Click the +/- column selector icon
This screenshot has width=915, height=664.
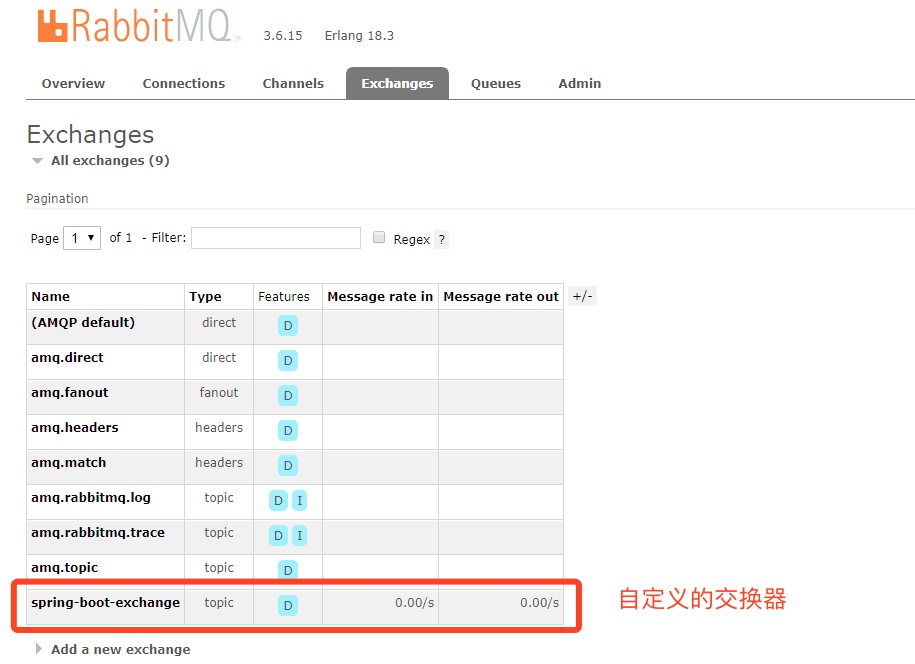pos(582,295)
